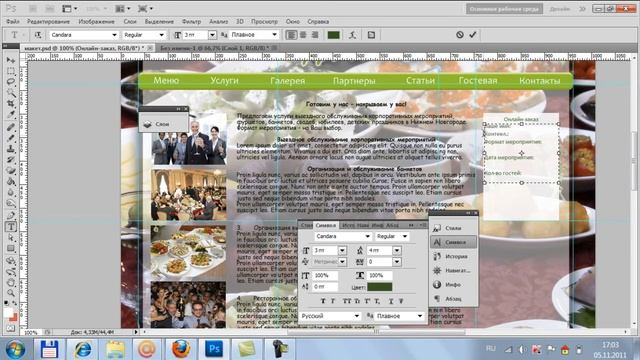Select the Pen tool

click(x=11, y=215)
